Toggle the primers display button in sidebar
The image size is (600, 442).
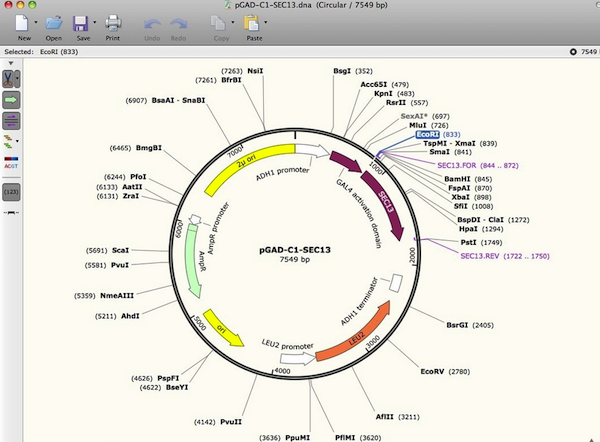click(x=12, y=121)
